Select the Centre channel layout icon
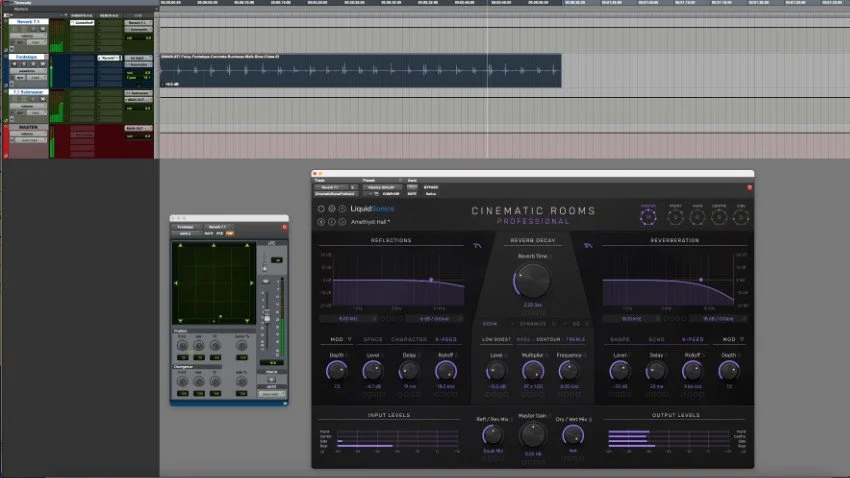Image resolution: width=850 pixels, height=478 pixels. pos(719,217)
